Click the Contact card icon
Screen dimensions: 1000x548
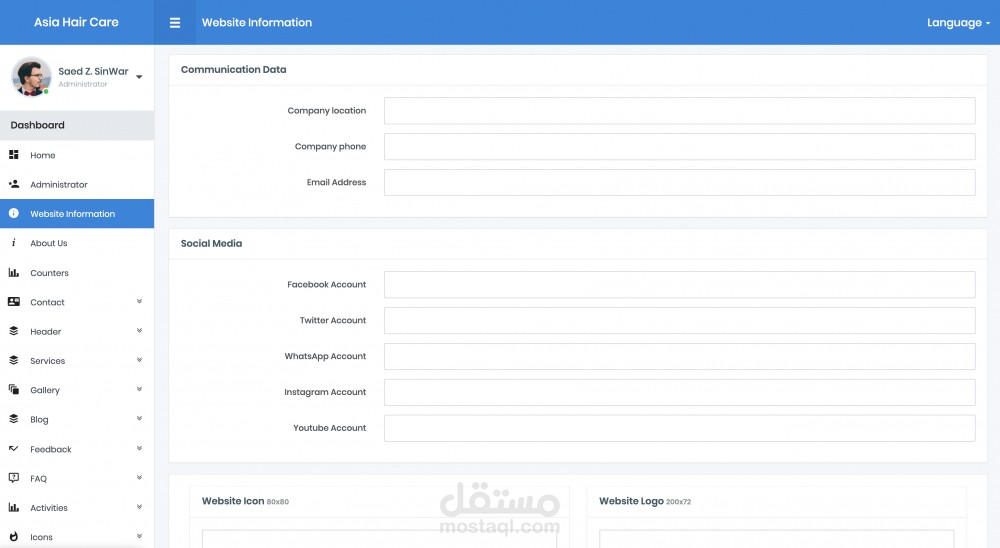pos(13,302)
